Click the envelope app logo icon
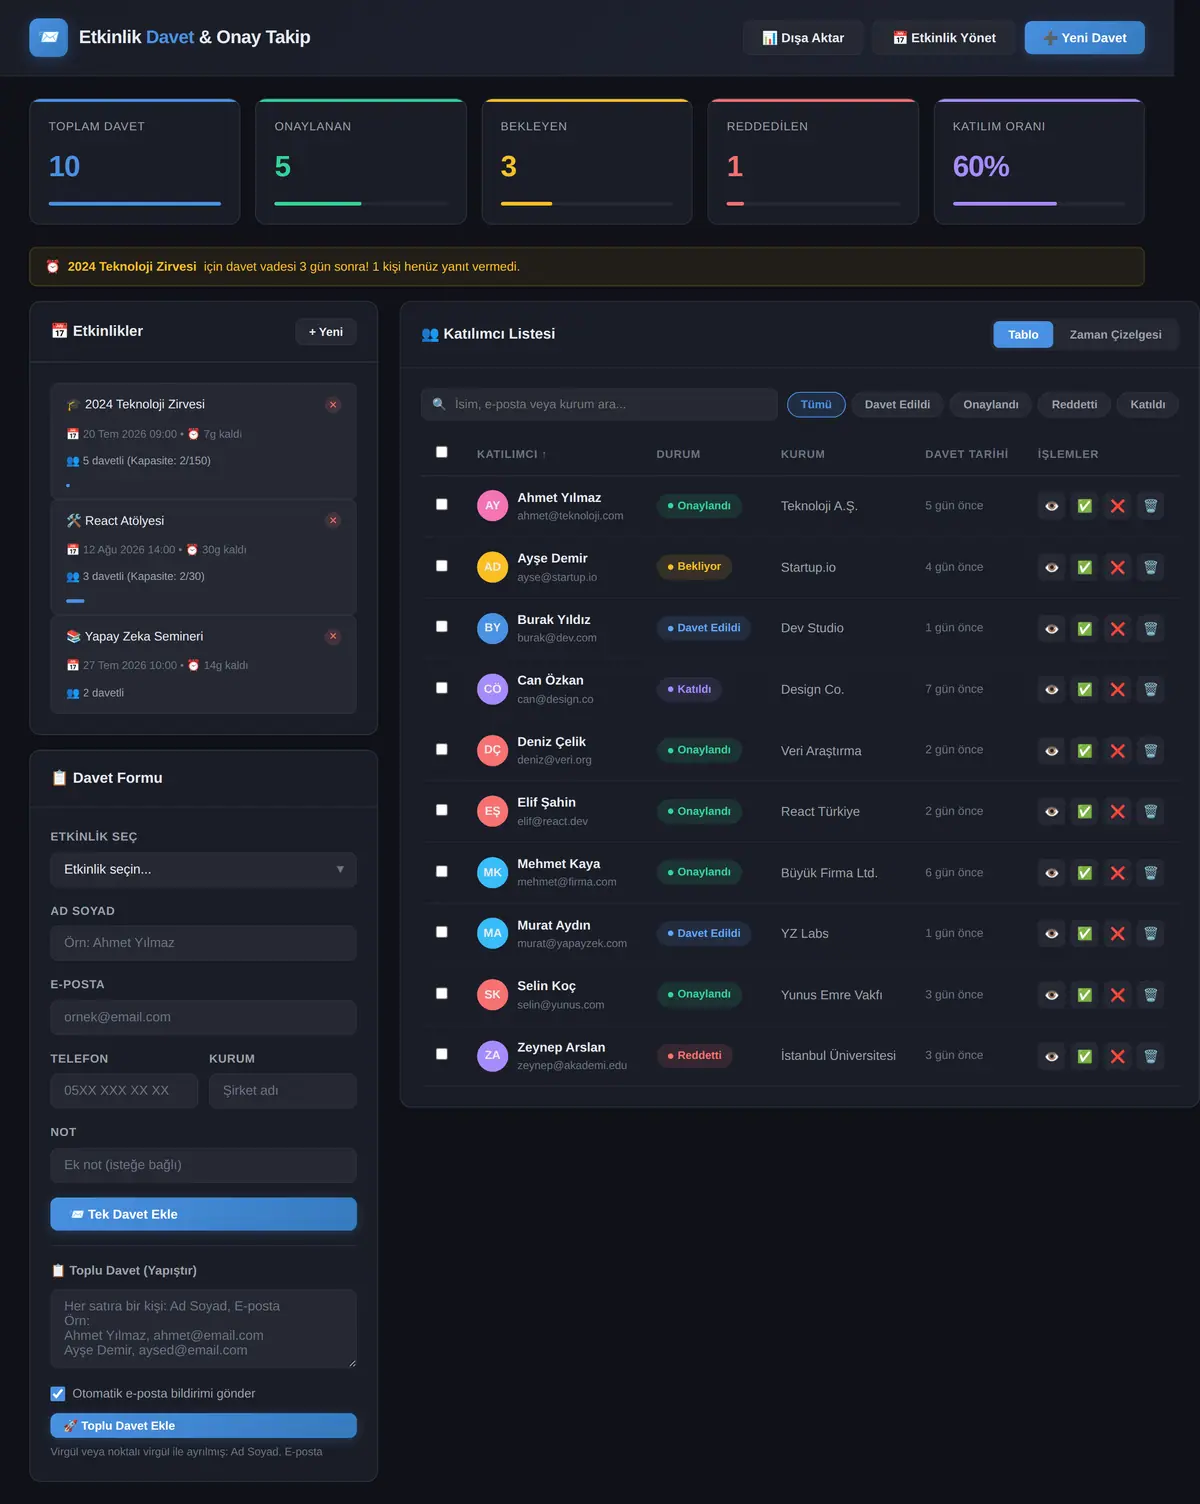Screen dimensions: 1200x1504 coord(49,38)
